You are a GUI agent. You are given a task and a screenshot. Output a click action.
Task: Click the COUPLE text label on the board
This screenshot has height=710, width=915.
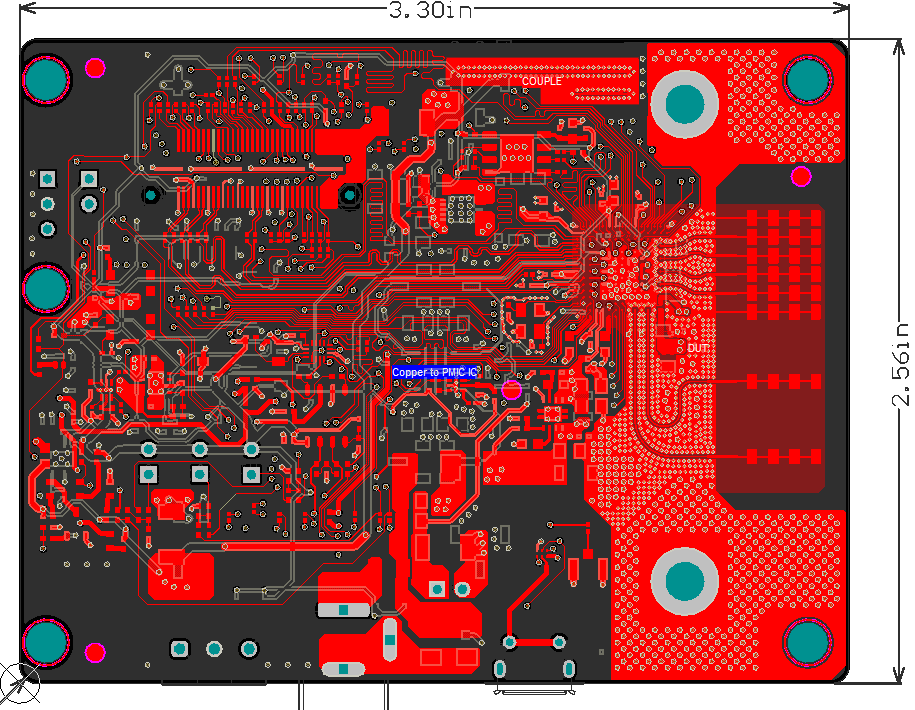(542, 81)
